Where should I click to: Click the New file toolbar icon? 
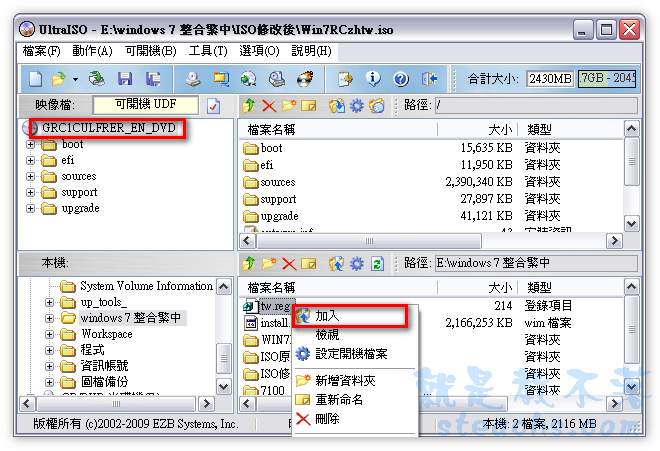pyautogui.click(x=35, y=79)
